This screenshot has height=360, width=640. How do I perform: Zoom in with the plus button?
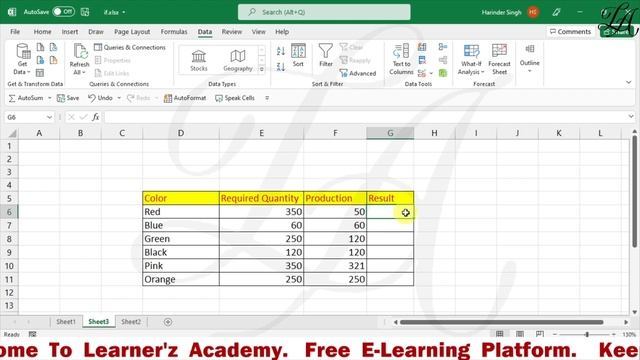(x=613, y=334)
